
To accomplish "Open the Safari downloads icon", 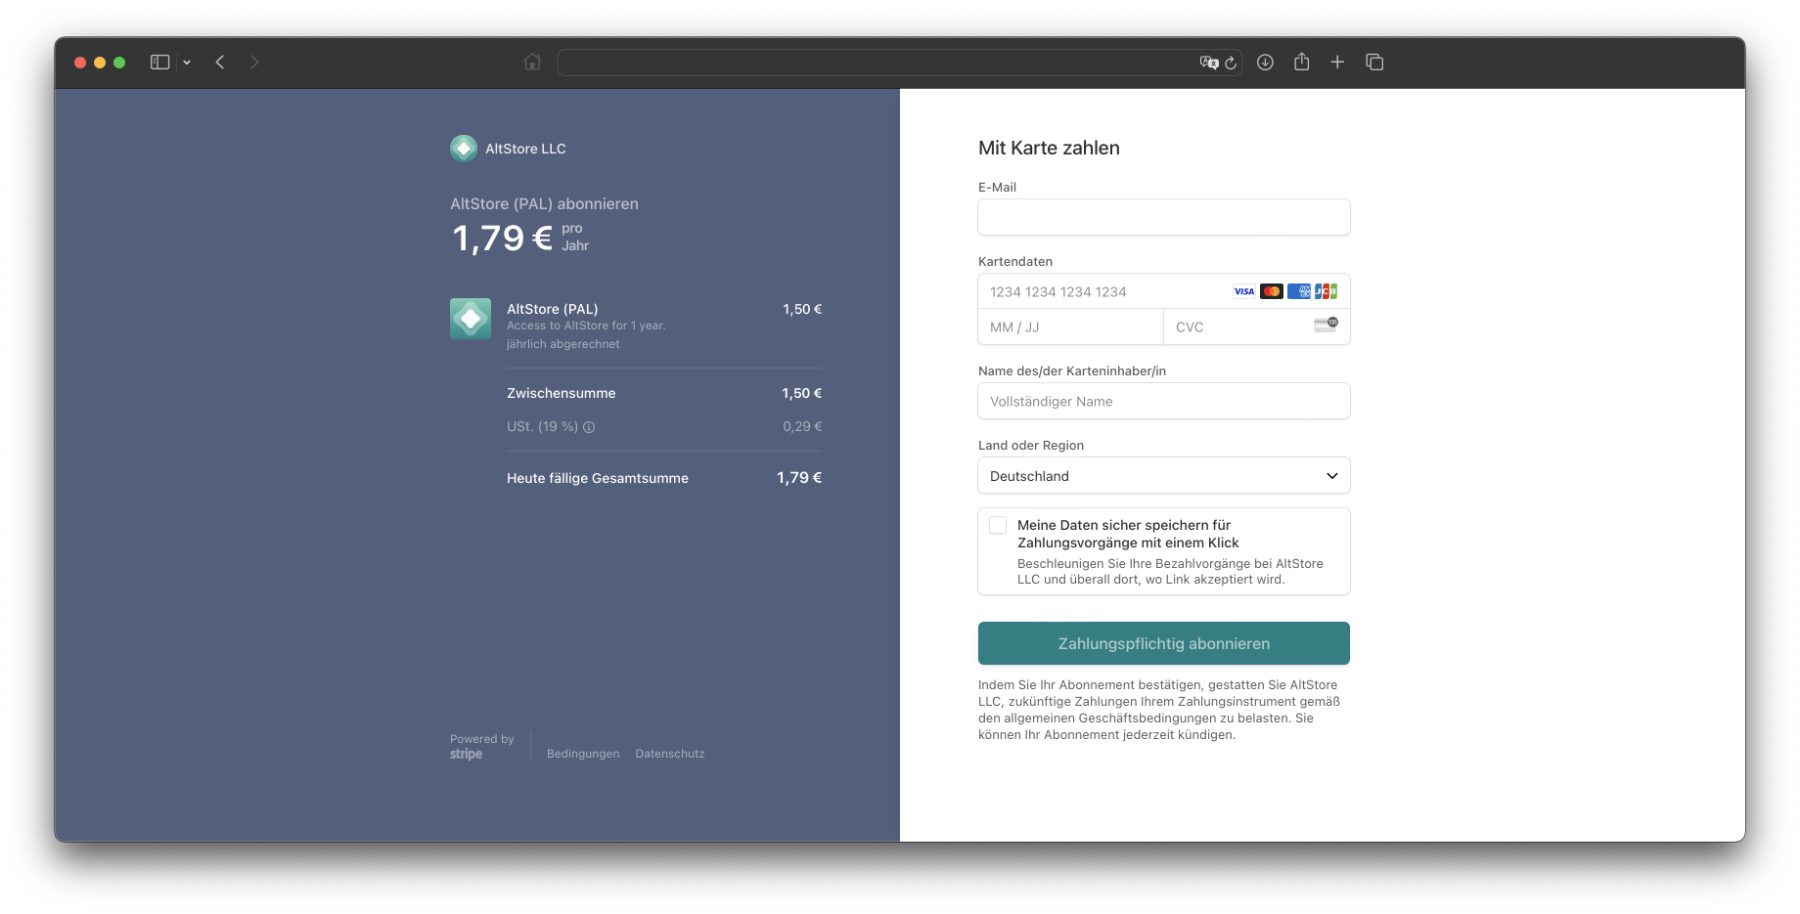I will point(1265,62).
